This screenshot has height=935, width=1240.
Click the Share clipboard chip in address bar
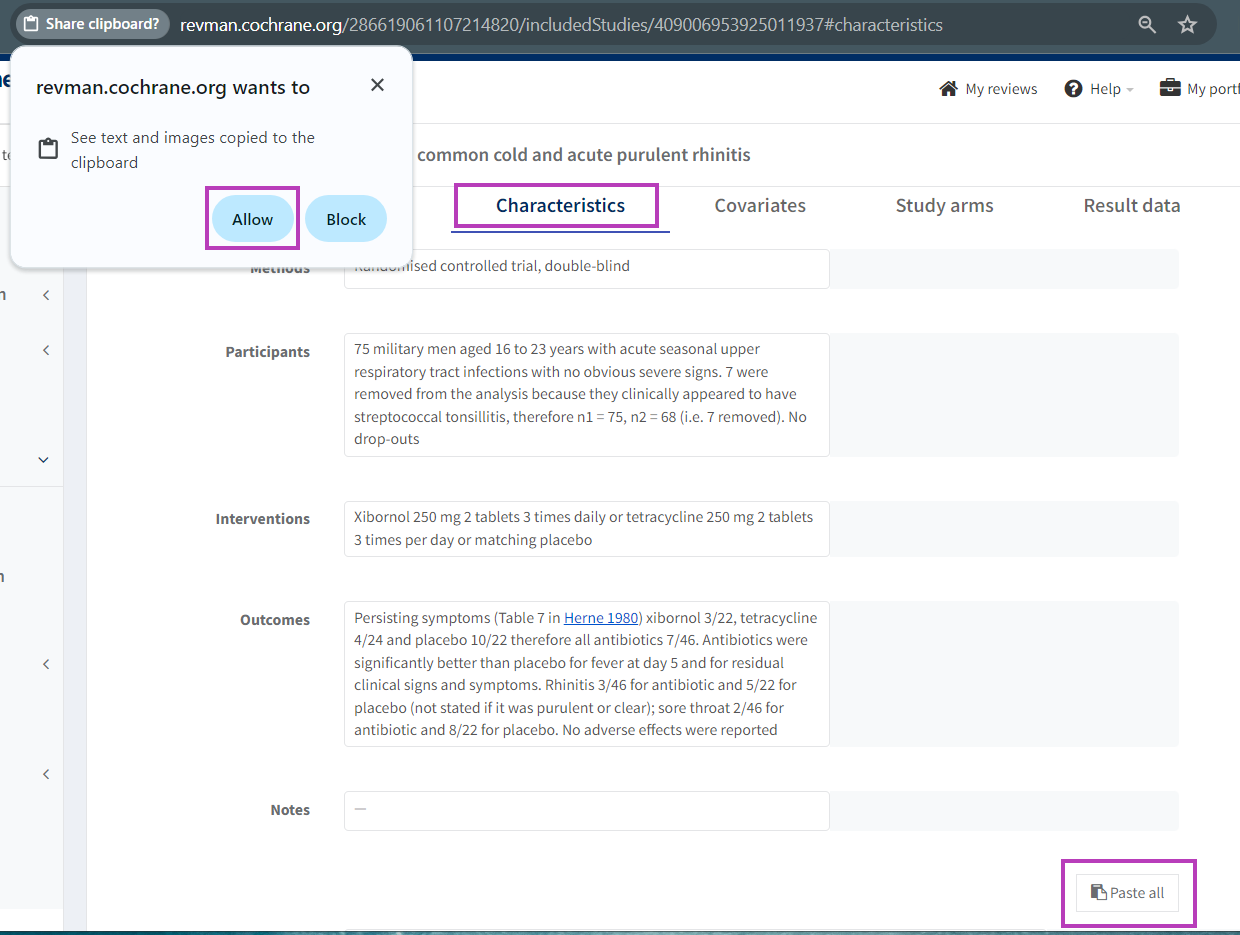point(92,24)
